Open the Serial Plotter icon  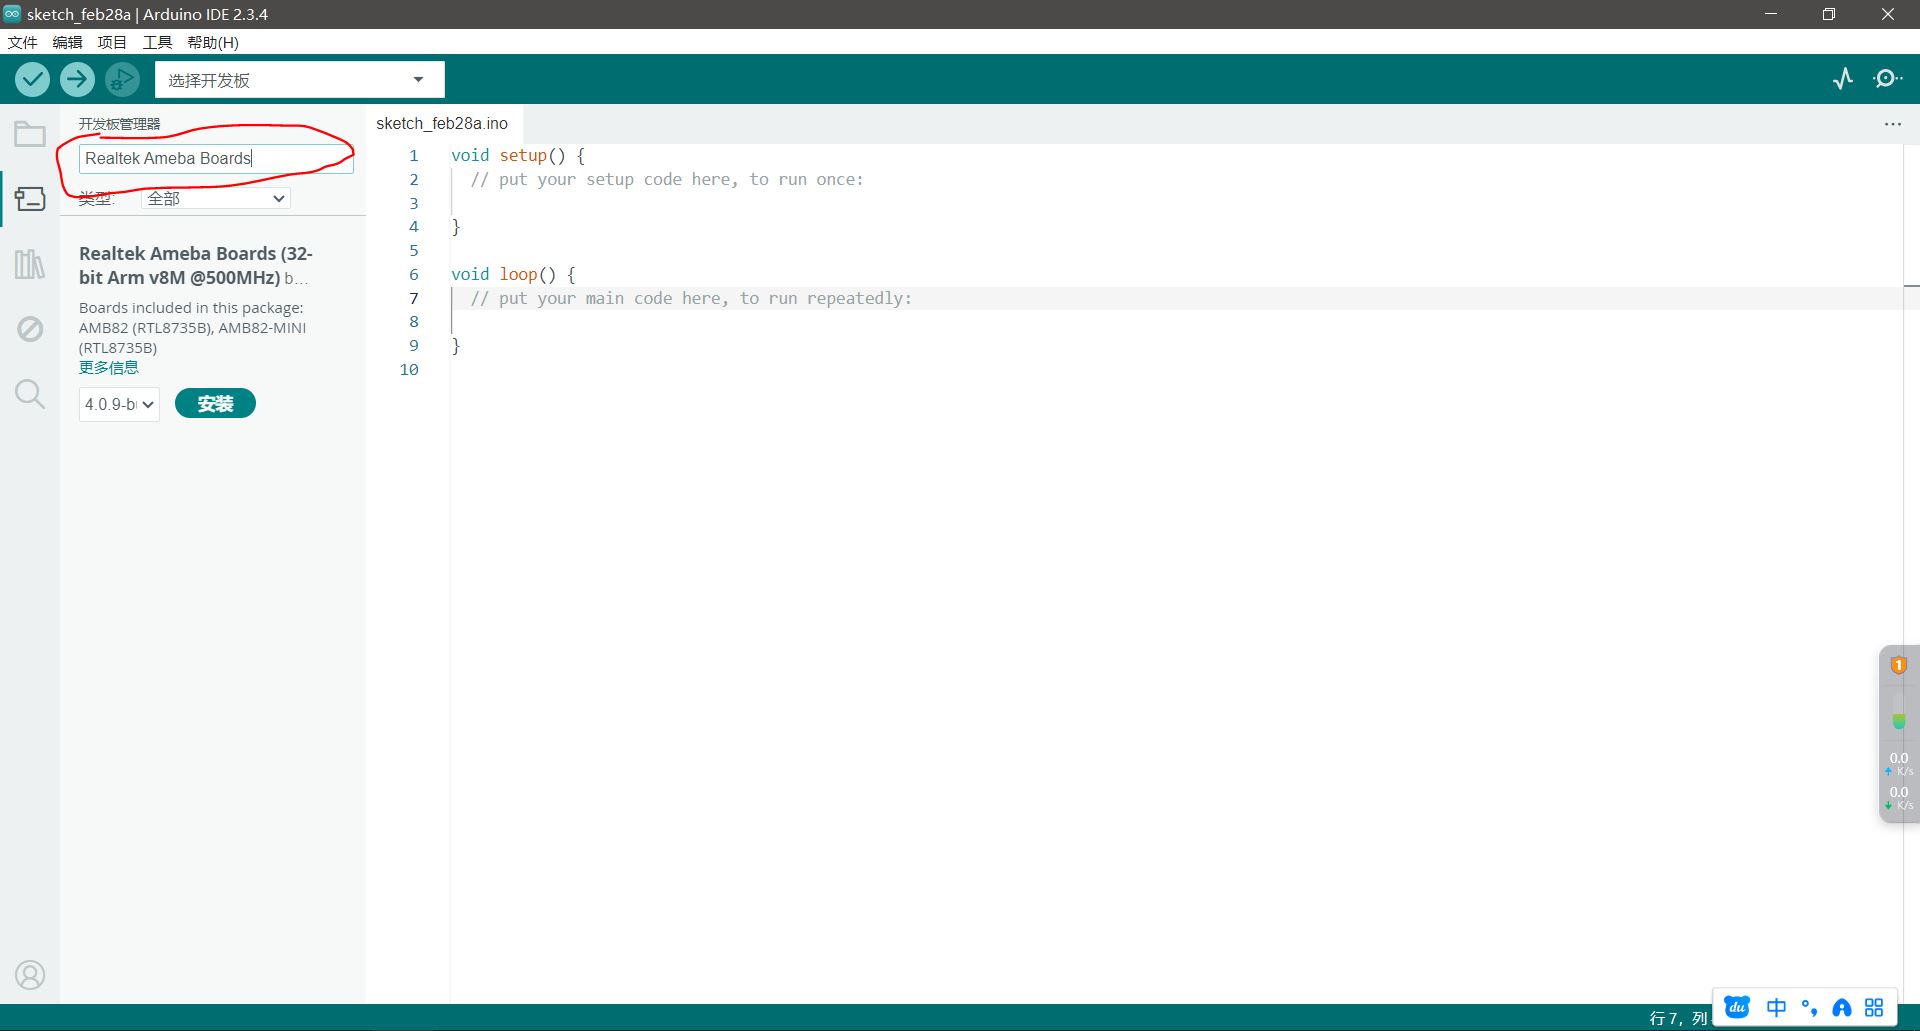(1843, 79)
